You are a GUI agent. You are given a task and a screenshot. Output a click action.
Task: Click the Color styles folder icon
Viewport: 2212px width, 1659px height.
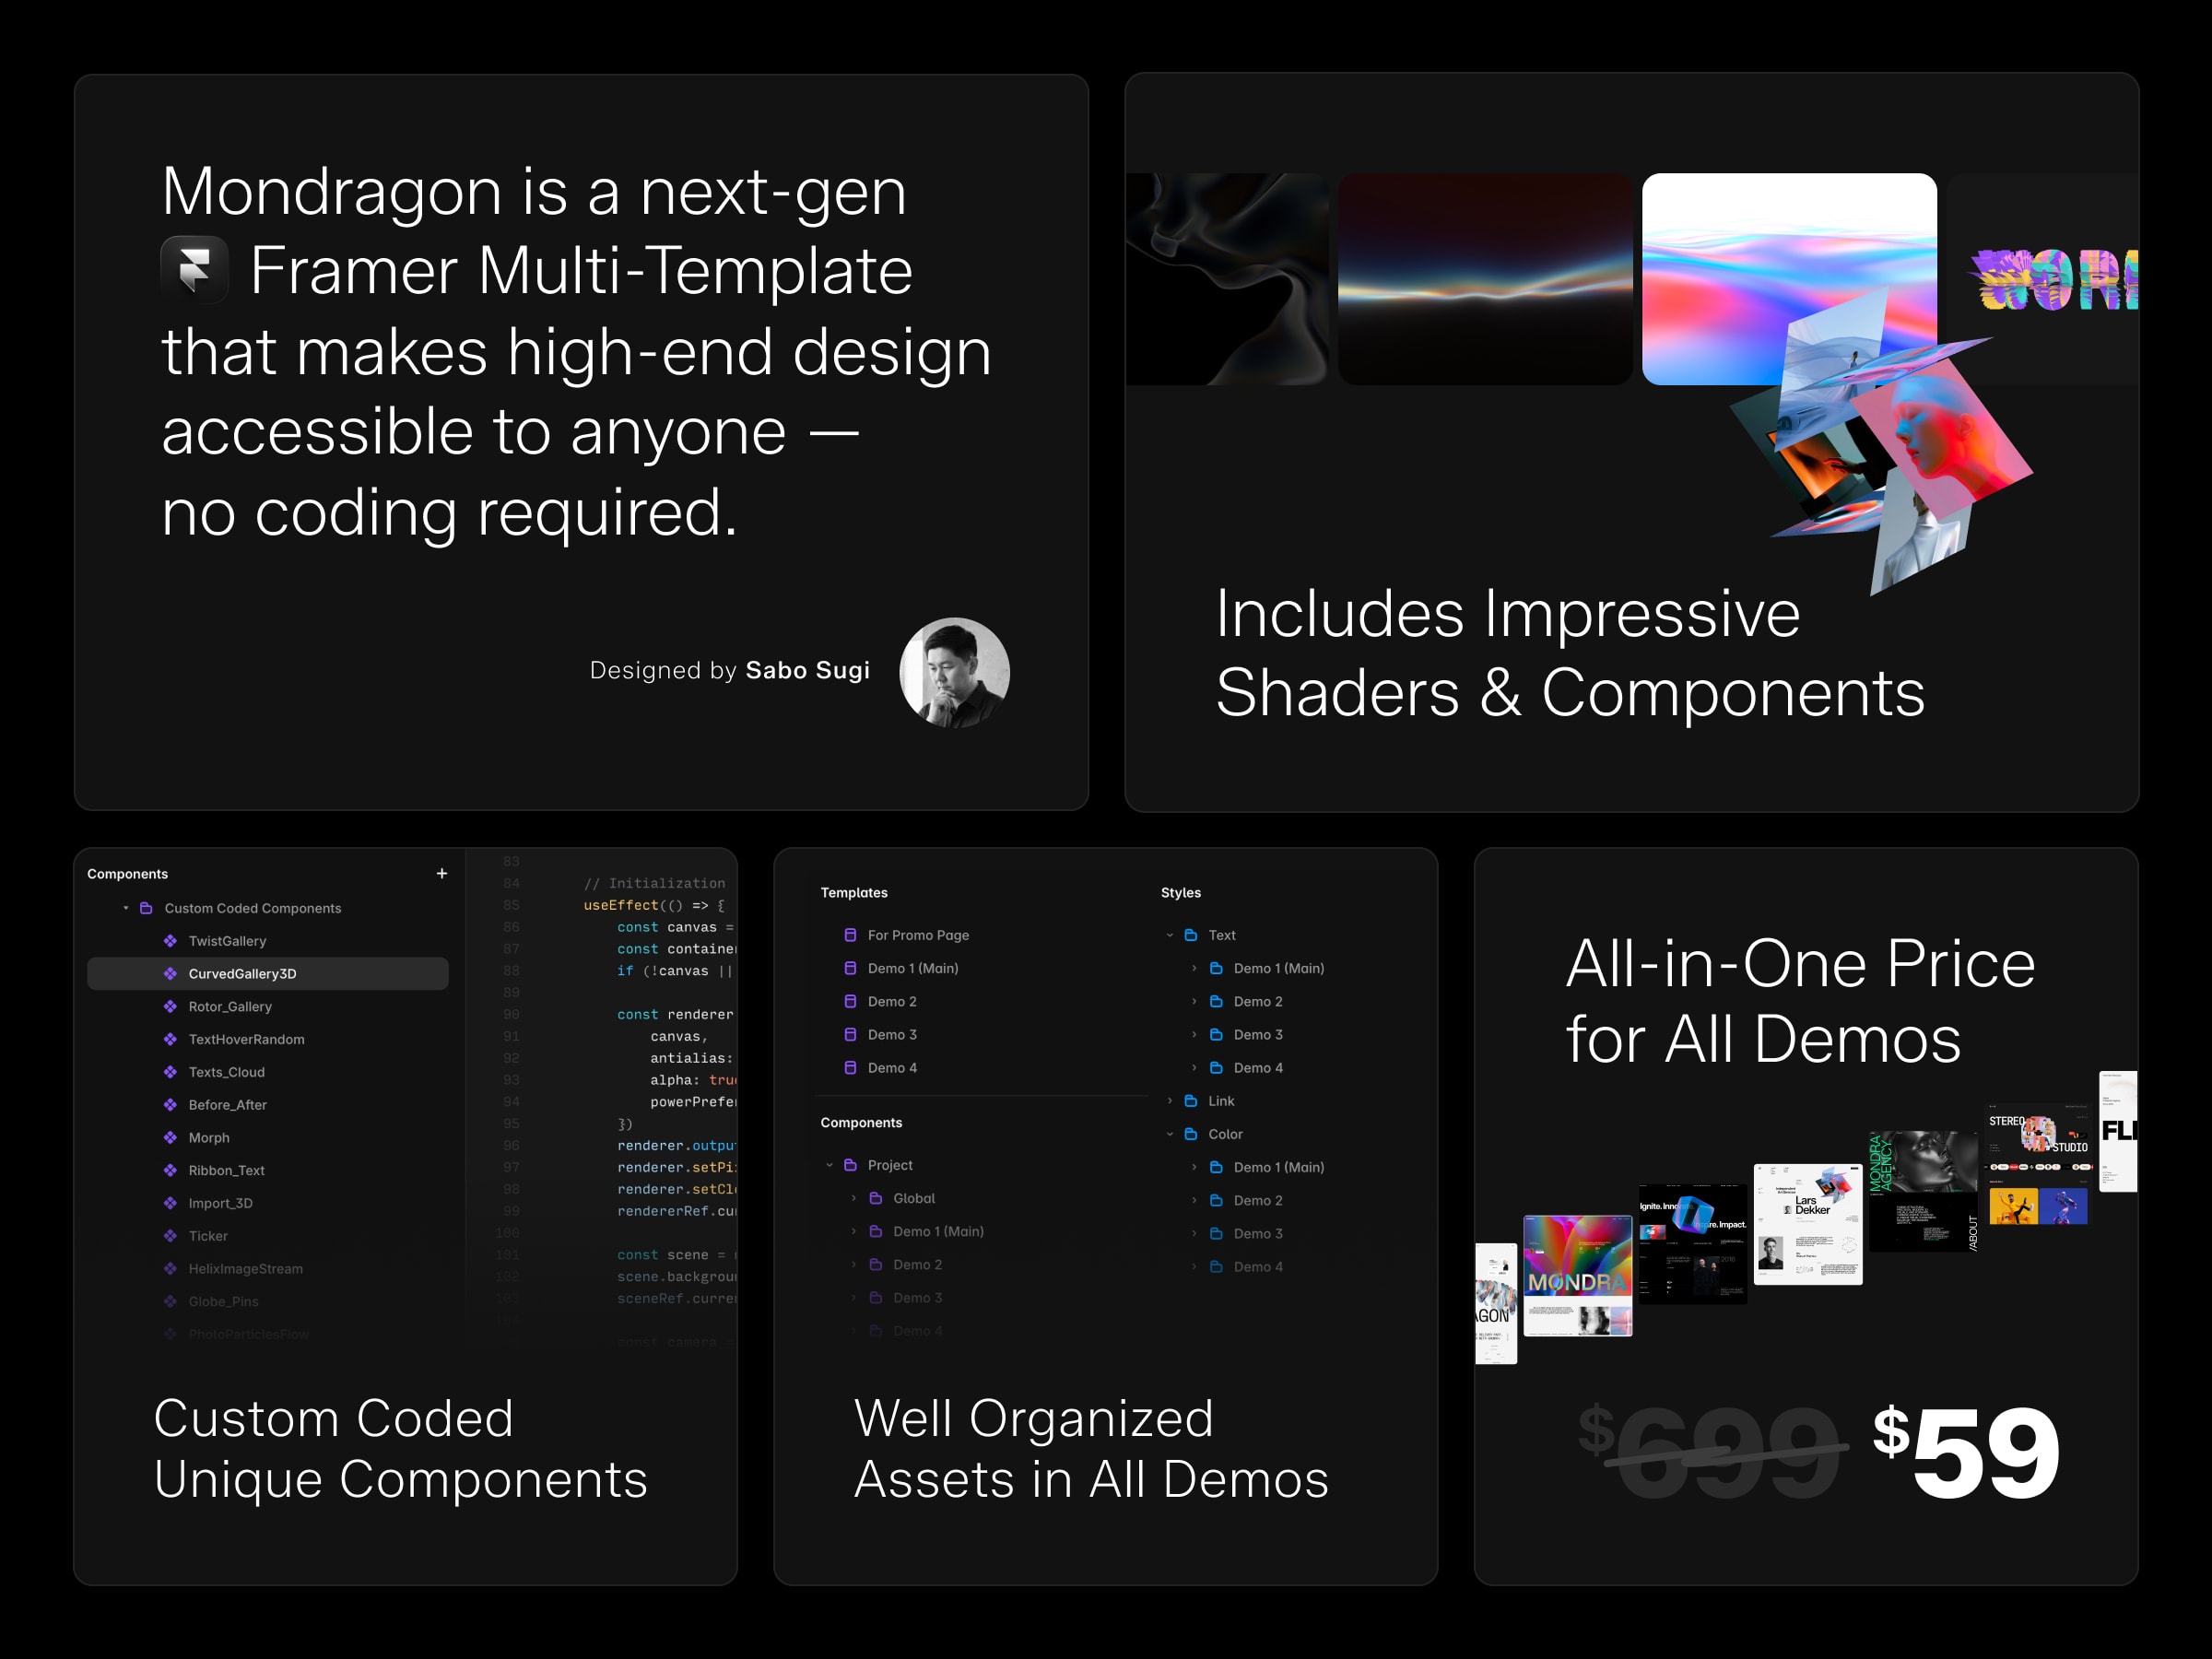(1191, 1134)
